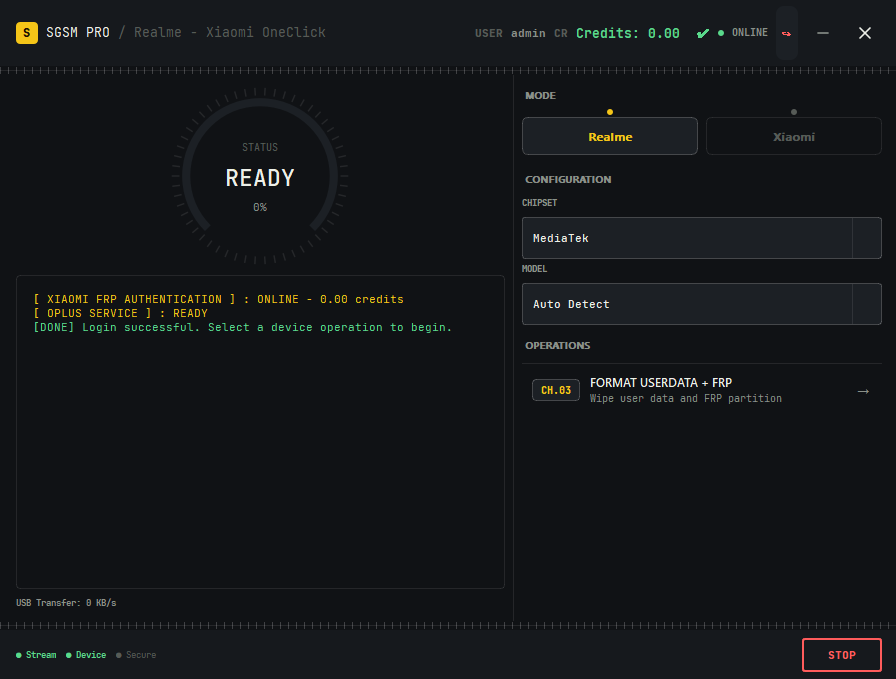The image size is (896, 679).
Task: Click the CH.03 channel badge
Action: click(556, 390)
